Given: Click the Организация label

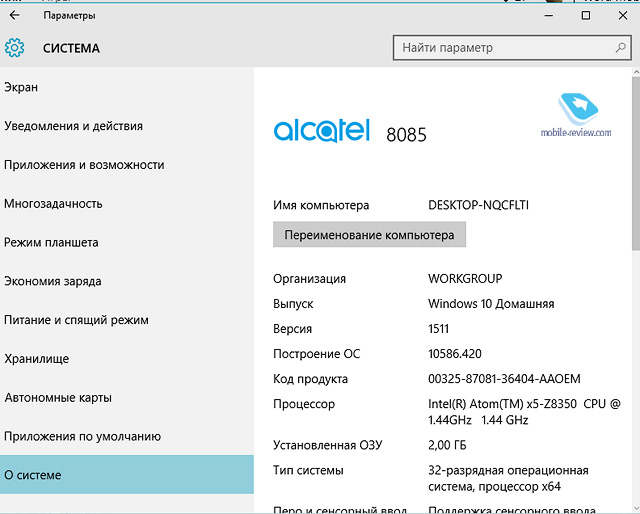Looking at the screenshot, I should point(309,279).
